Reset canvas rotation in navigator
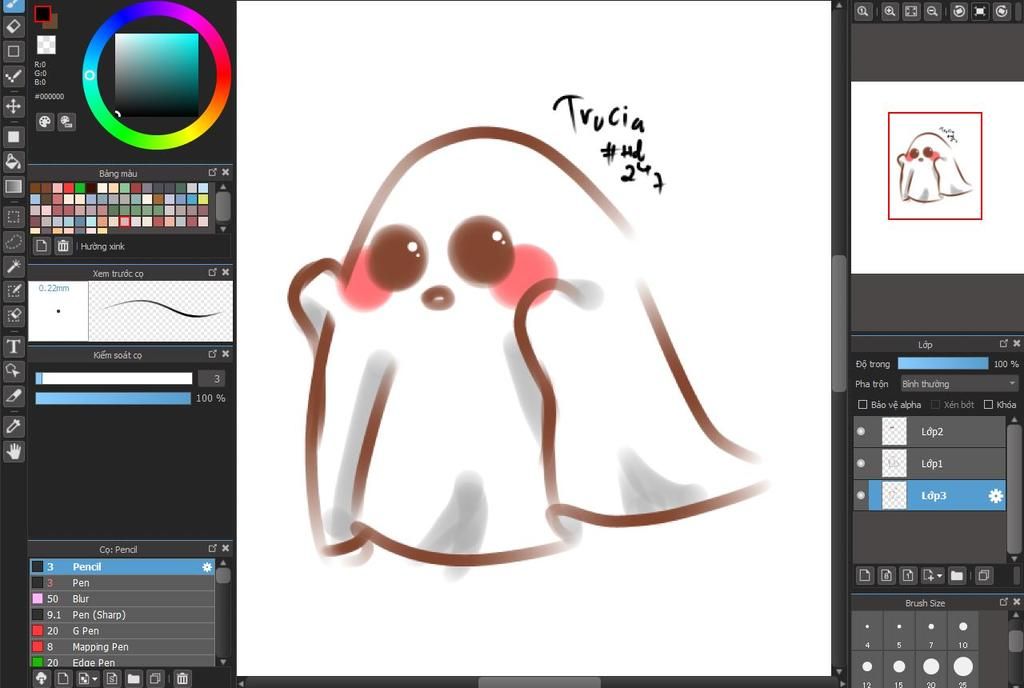 980,11
